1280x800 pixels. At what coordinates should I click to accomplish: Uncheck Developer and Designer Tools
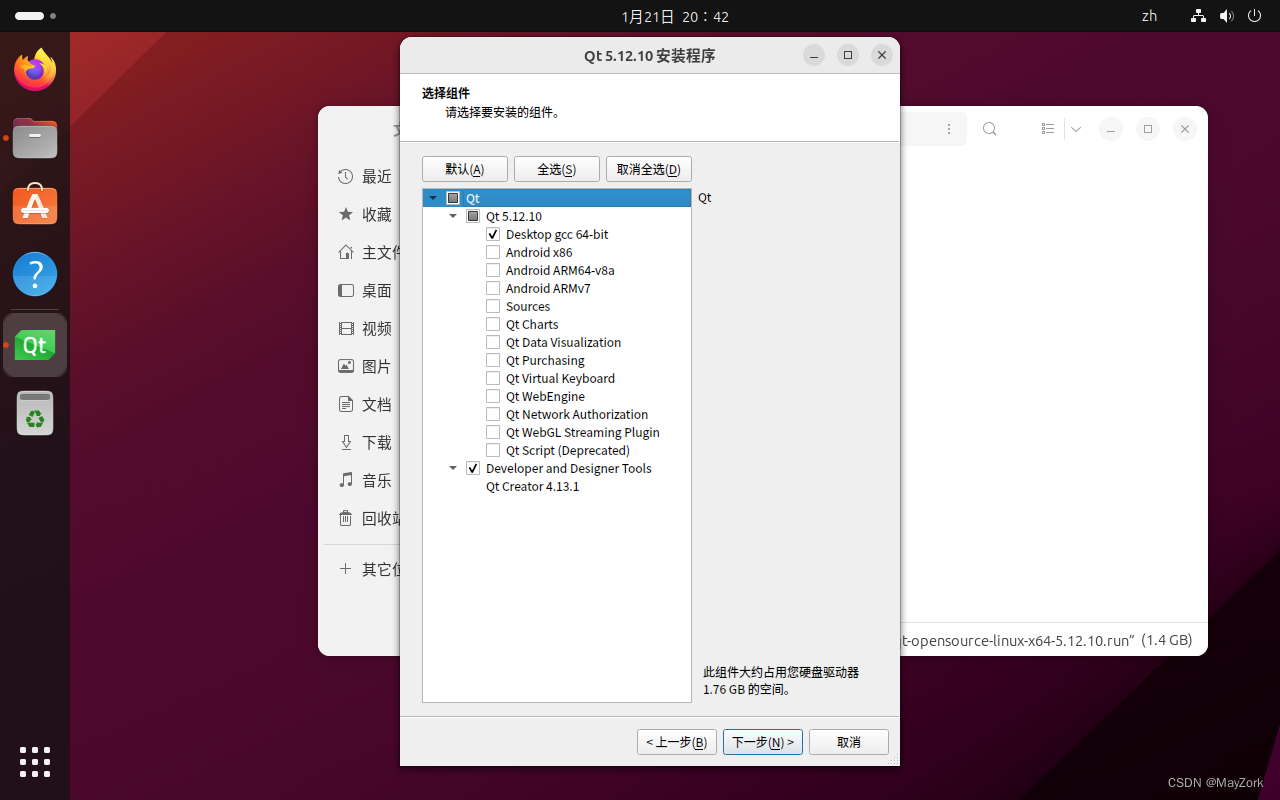473,469
